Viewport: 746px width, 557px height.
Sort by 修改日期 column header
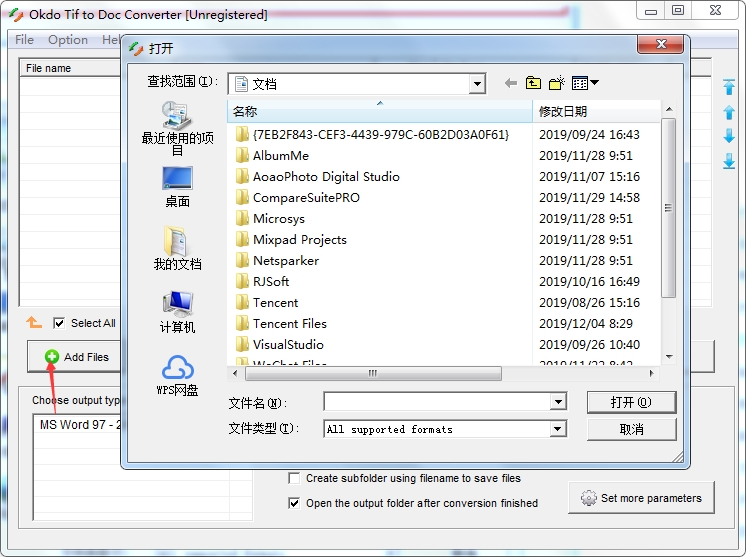596,111
